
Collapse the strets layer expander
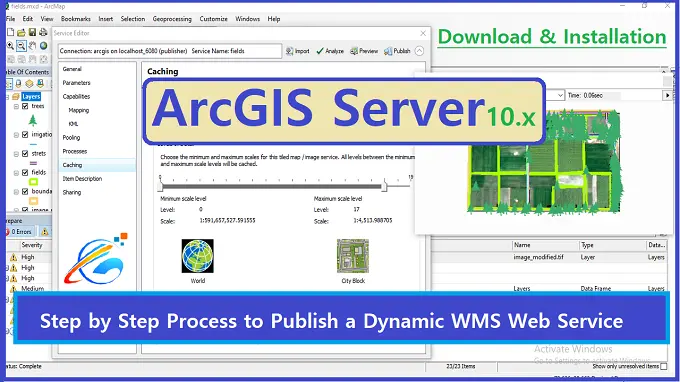click(16, 154)
